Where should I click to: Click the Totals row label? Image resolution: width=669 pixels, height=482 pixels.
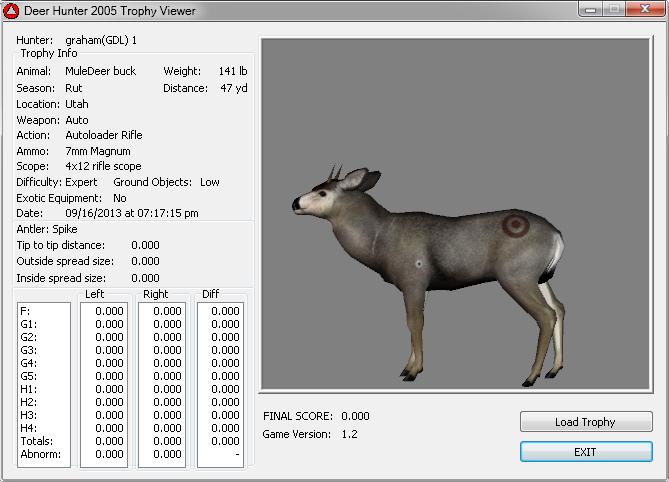(36, 441)
